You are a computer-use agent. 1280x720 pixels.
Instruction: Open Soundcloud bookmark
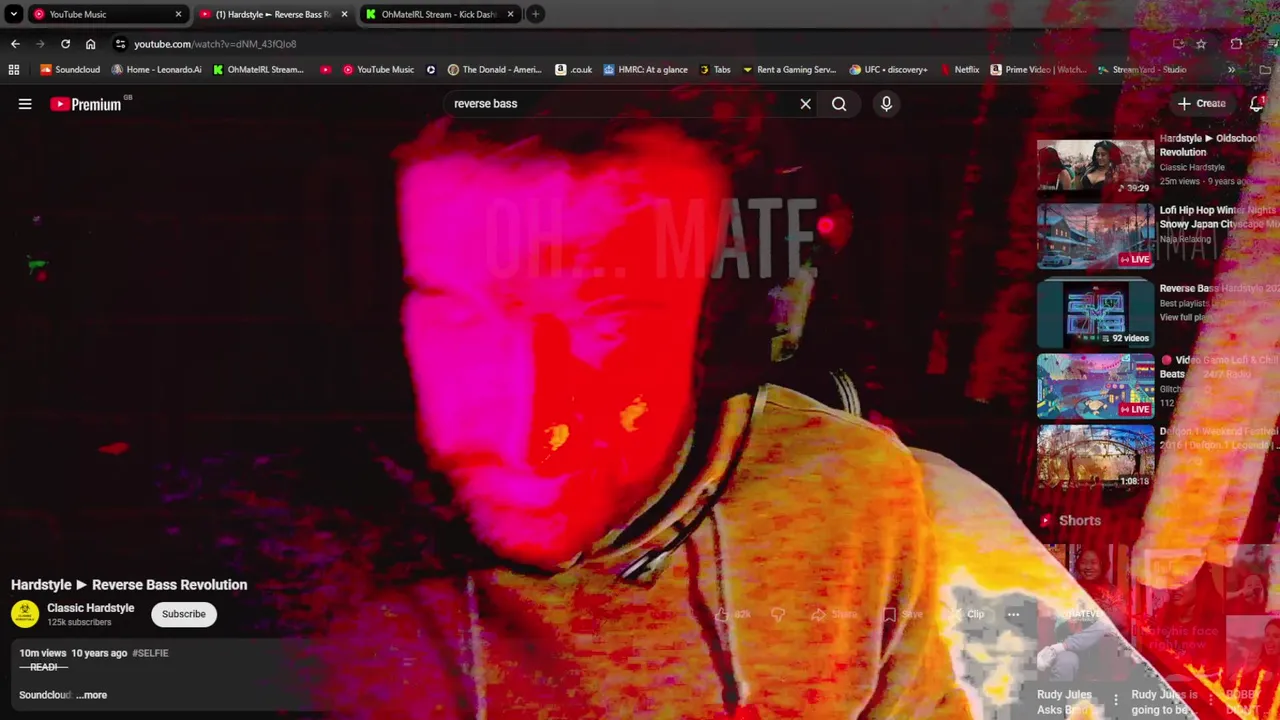pos(70,70)
